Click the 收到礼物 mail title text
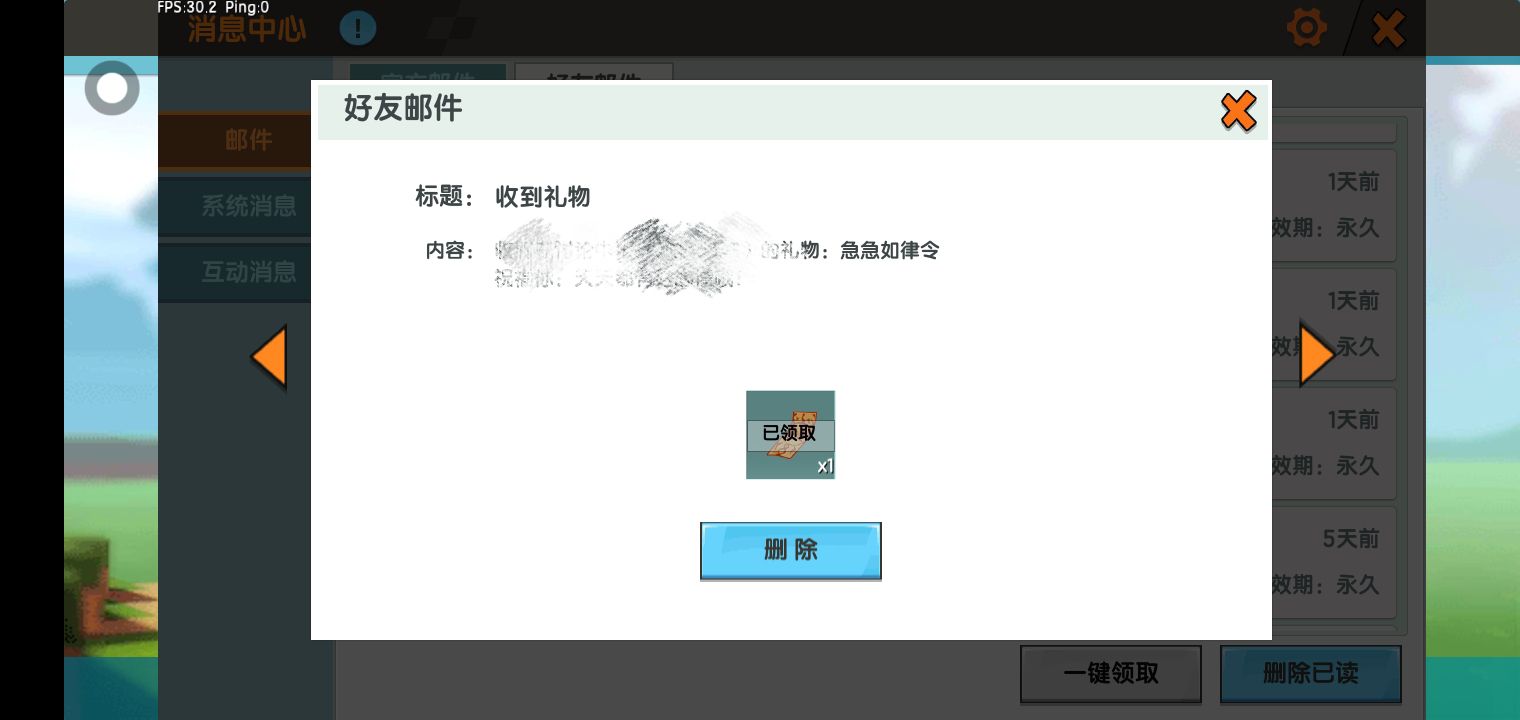The image size is (1520, 720). 542,197
